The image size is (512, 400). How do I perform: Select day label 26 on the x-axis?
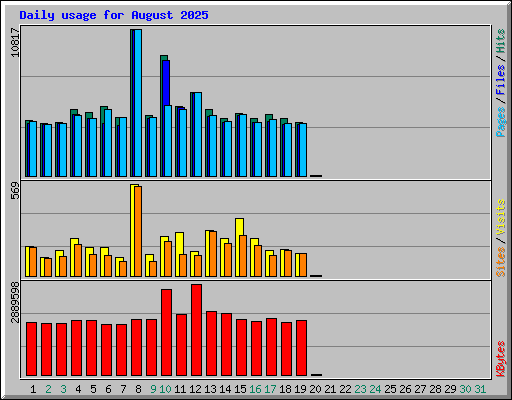click(405, 389)
